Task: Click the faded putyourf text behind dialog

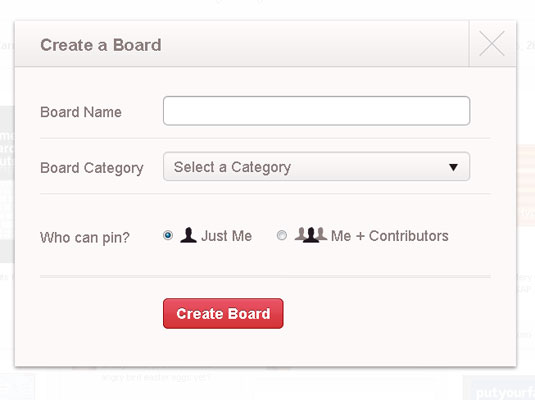Action: (x=504, y=393)
